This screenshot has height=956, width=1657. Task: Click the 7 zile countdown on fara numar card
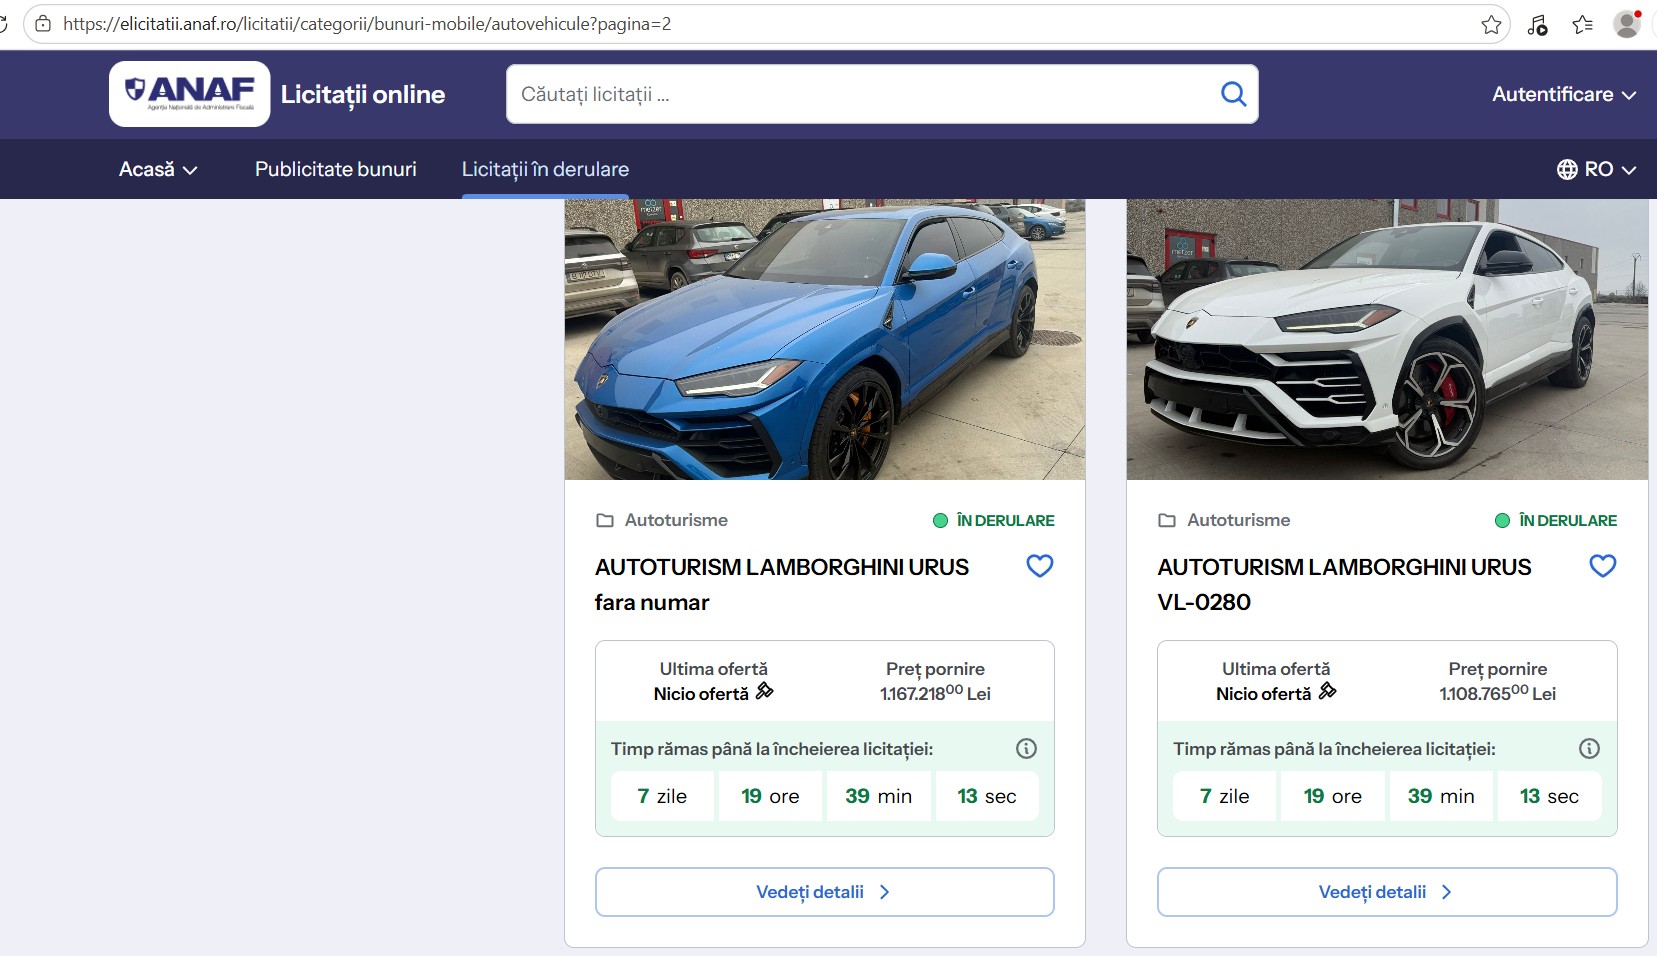pyautogui.click(x=662, y=796)
